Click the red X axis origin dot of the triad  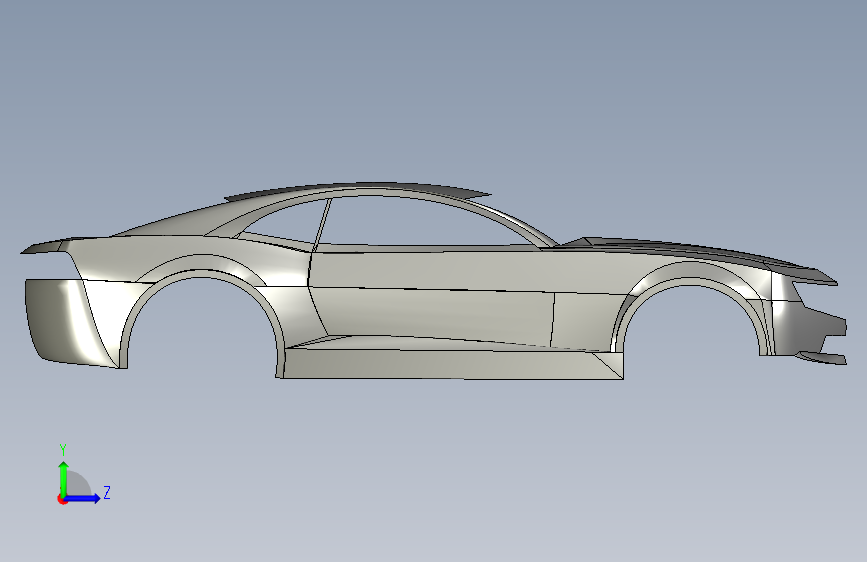[62, 499]
